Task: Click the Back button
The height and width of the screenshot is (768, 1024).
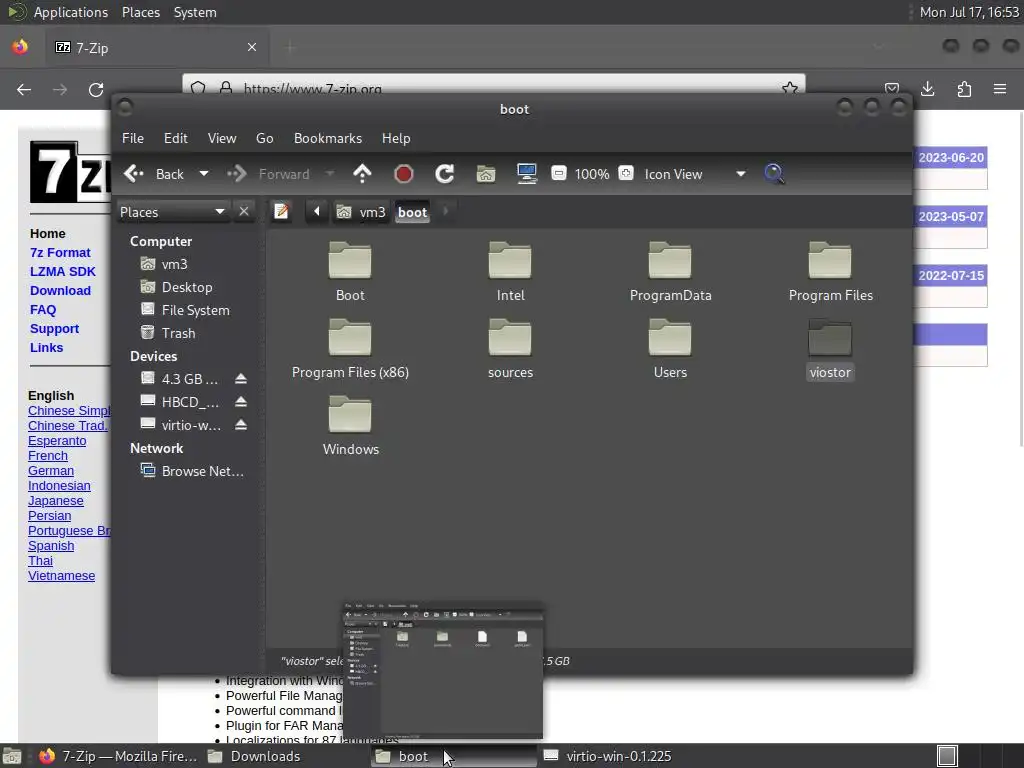Action: 155,174
